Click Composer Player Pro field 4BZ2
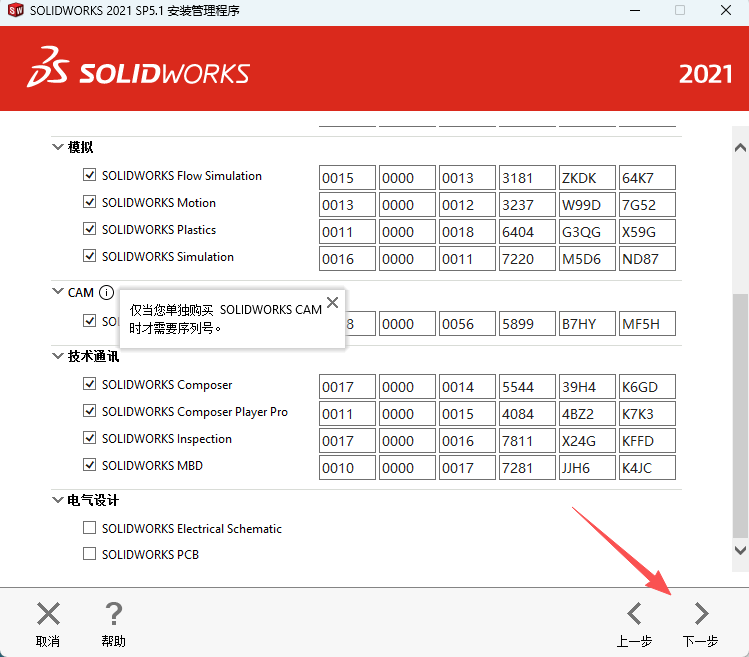The height and width of the screenshot is (657, 749). 587,413
